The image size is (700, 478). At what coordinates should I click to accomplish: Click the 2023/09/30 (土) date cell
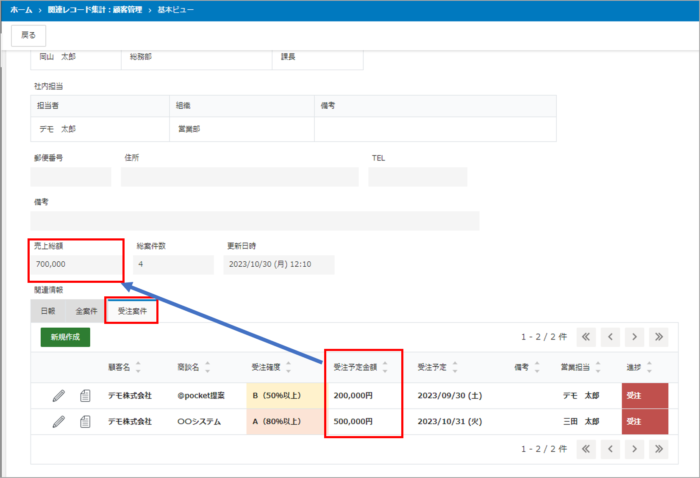click(x=450, y=396)
